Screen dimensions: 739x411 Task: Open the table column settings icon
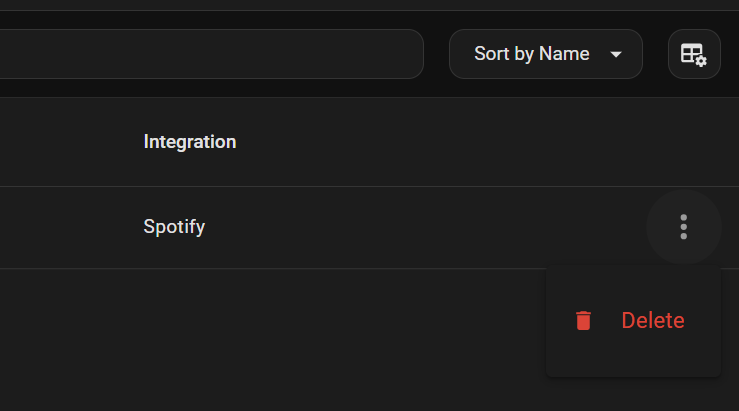click(694, 54)
